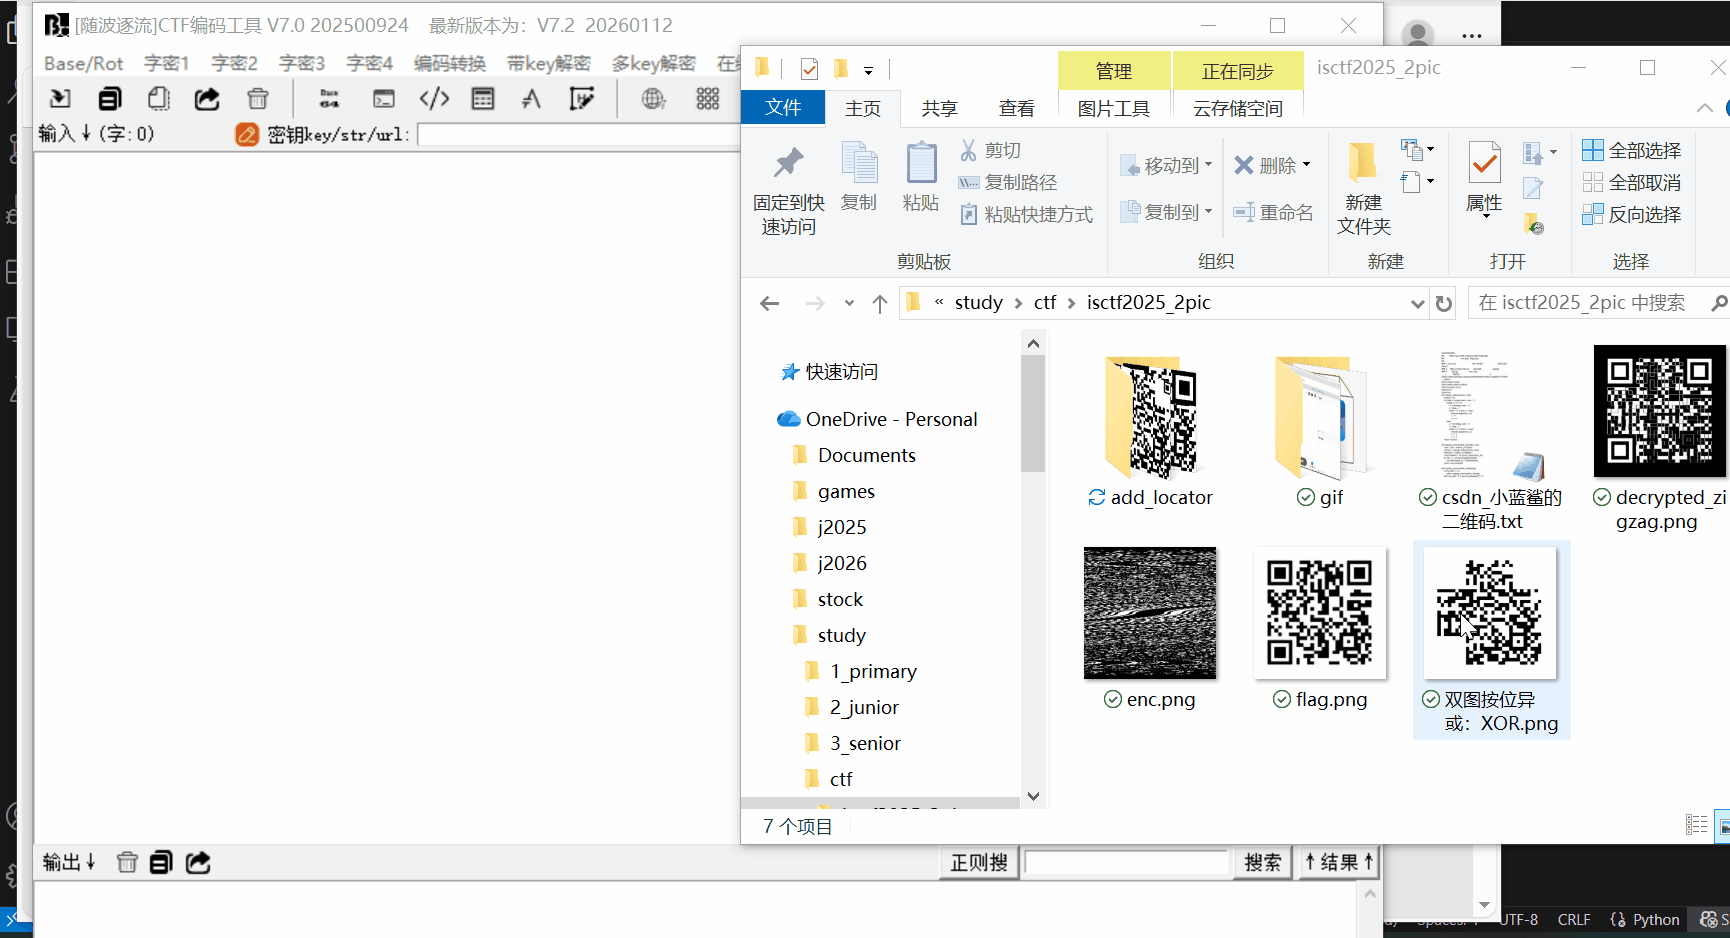1730x938 pixels.
Task: Open the table calculator icon in CTF toolbar
Action: 483,98
